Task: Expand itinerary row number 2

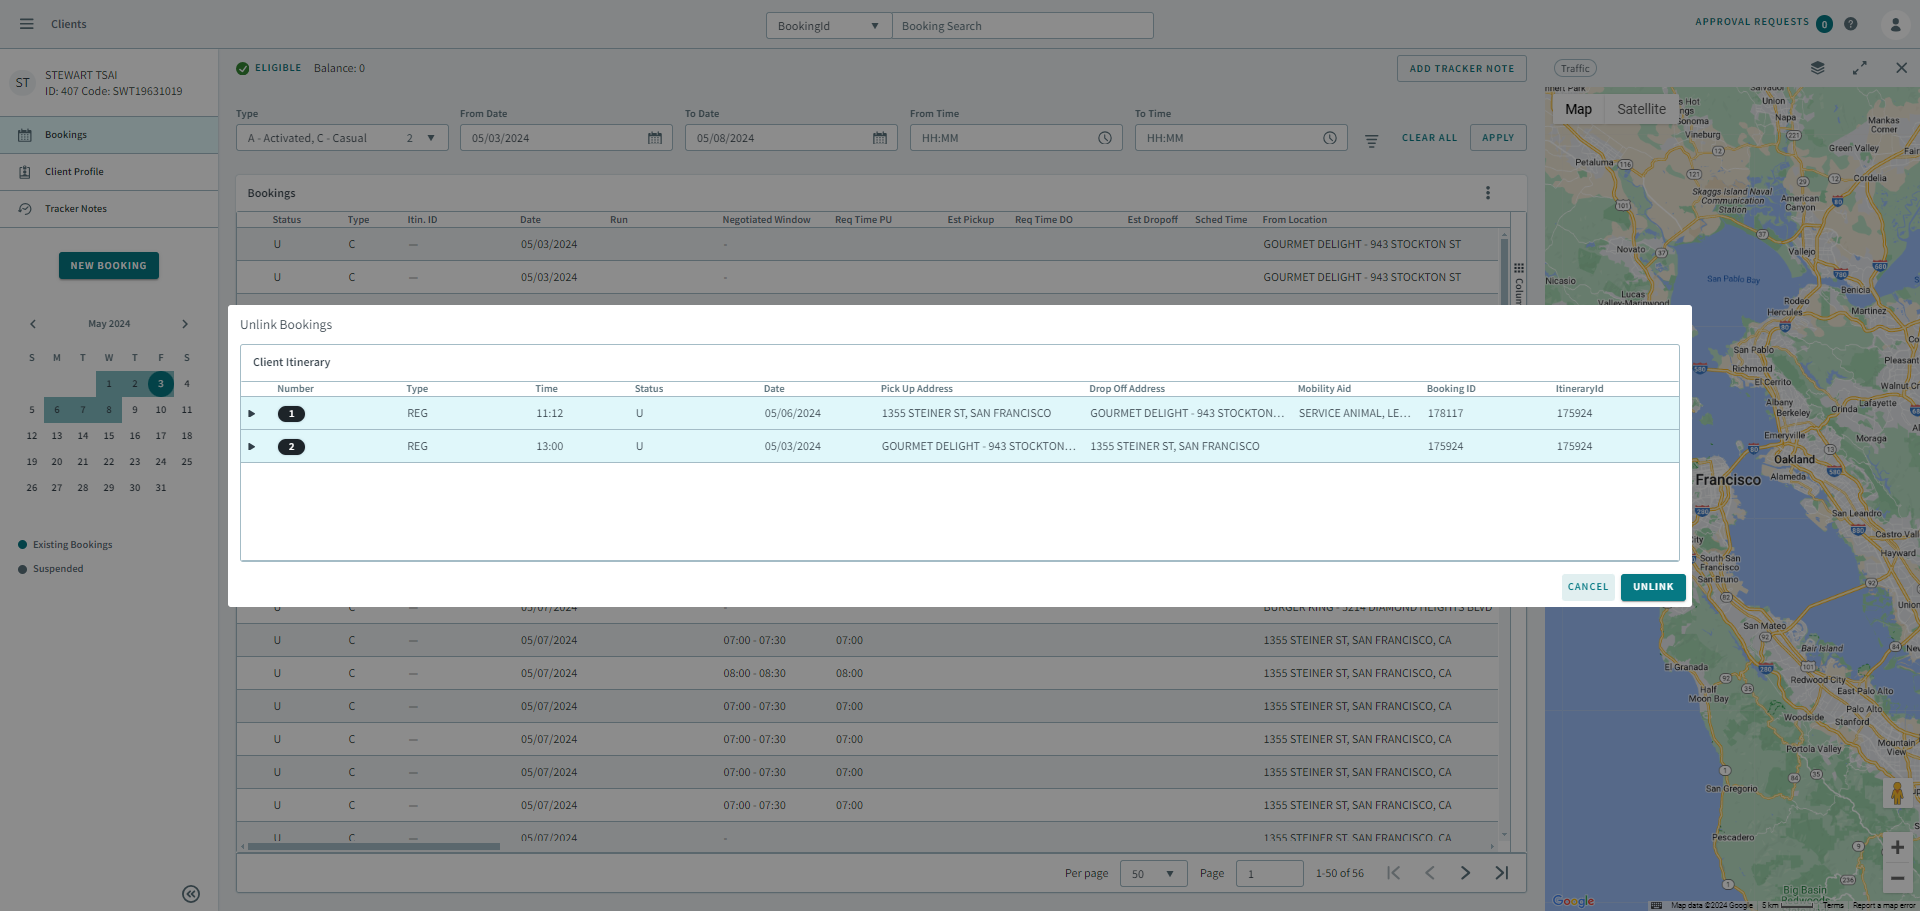Action: point(252,447)
